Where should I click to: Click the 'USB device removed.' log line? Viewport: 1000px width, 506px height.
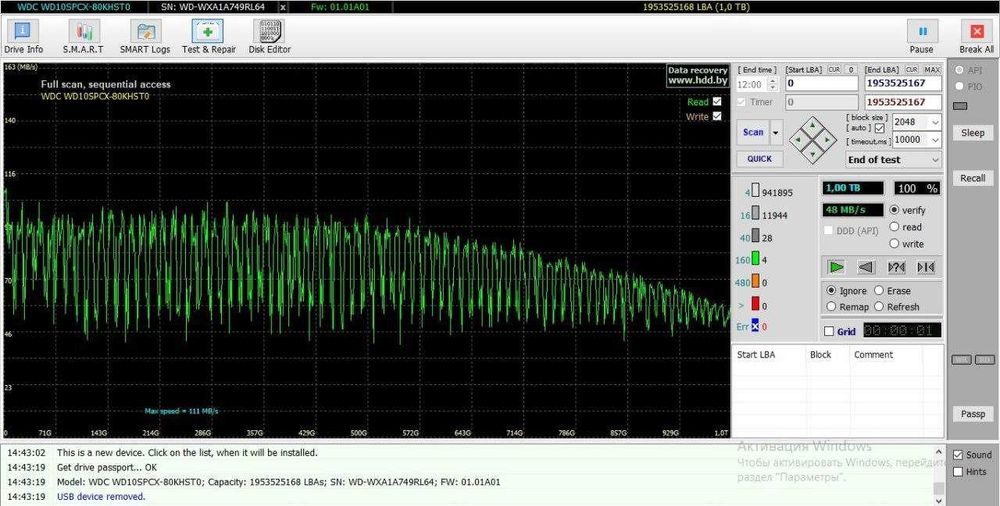click(x=101, y=496)
